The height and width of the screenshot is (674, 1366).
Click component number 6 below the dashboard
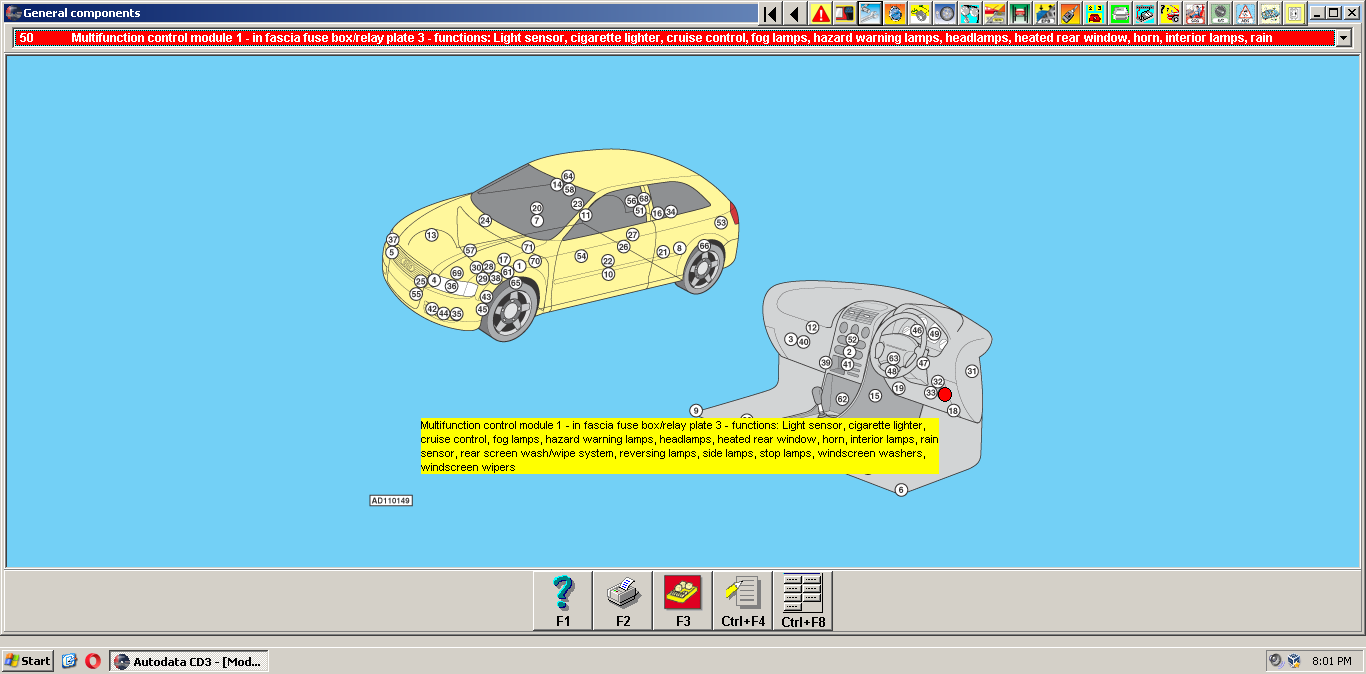tap(901, 490)
